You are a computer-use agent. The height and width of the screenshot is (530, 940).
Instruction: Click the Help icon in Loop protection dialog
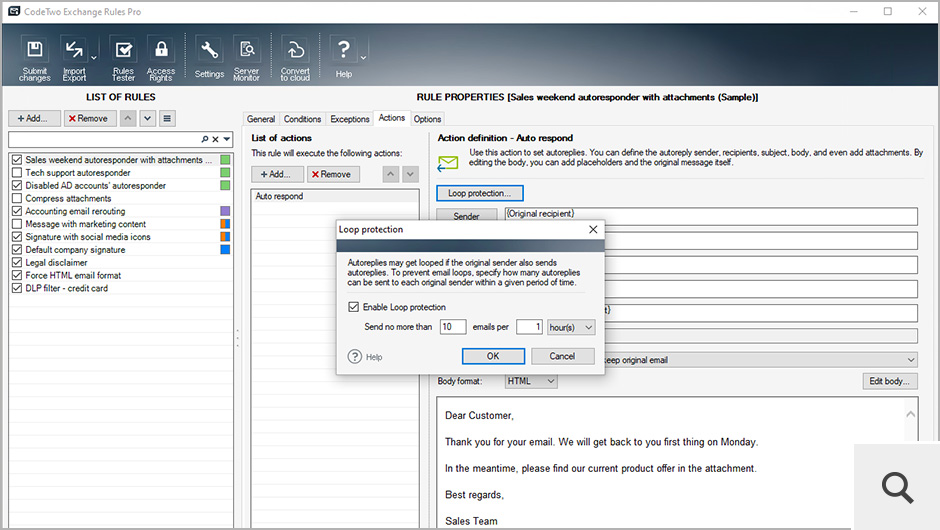[355, 357]
